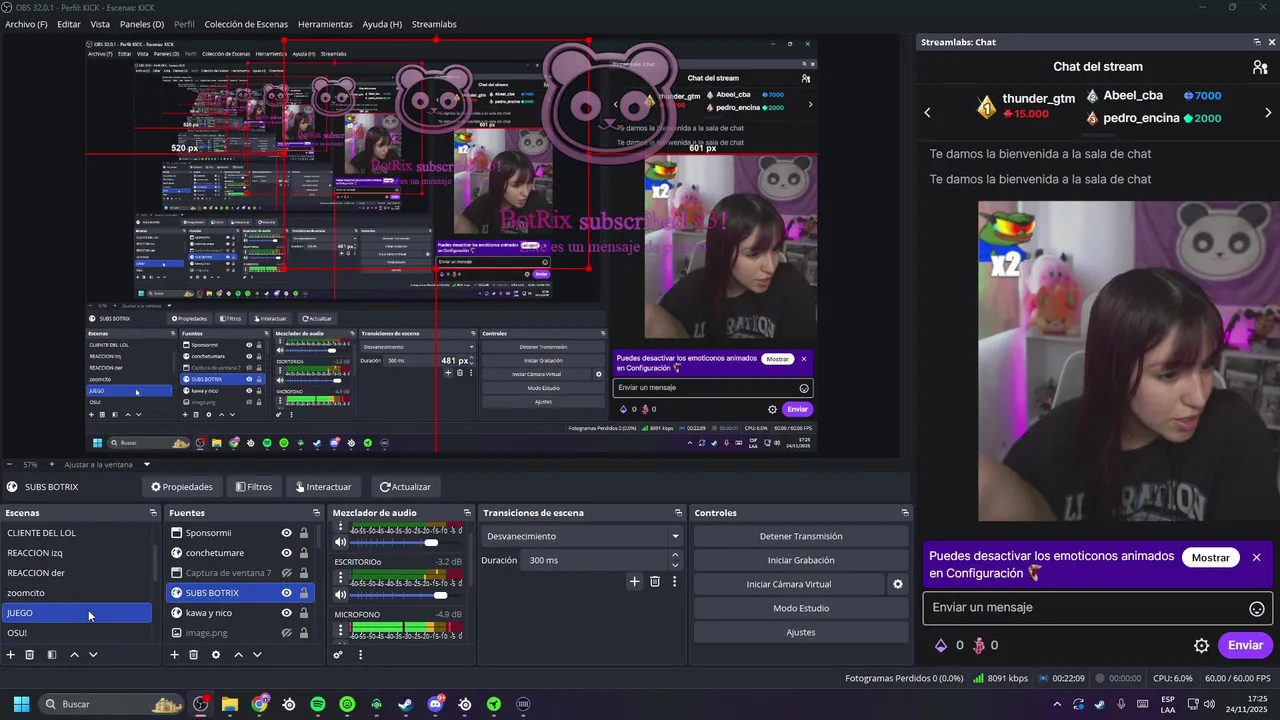Click Enviar to send chat message
Screen dimensions: 1280x720
pos(1245,645)
